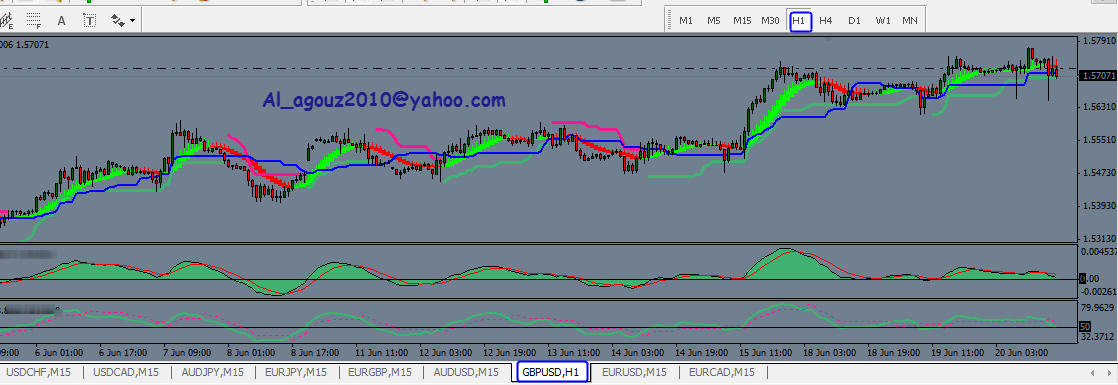This screenshot has height=385, width=1118.
Task: Select the Equidistant Channel drawing tool
Action: 7,21
